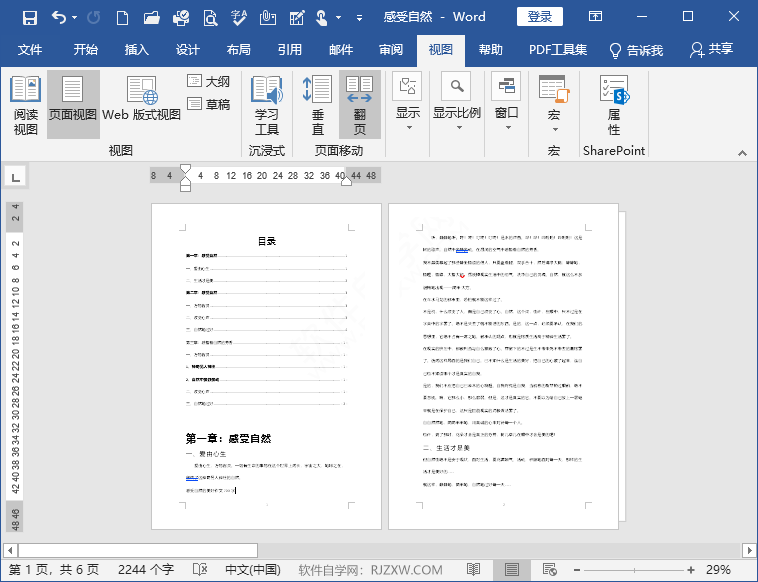
Task: Click the spelling proofing icon in status bar
Action: tap(200, 569)
